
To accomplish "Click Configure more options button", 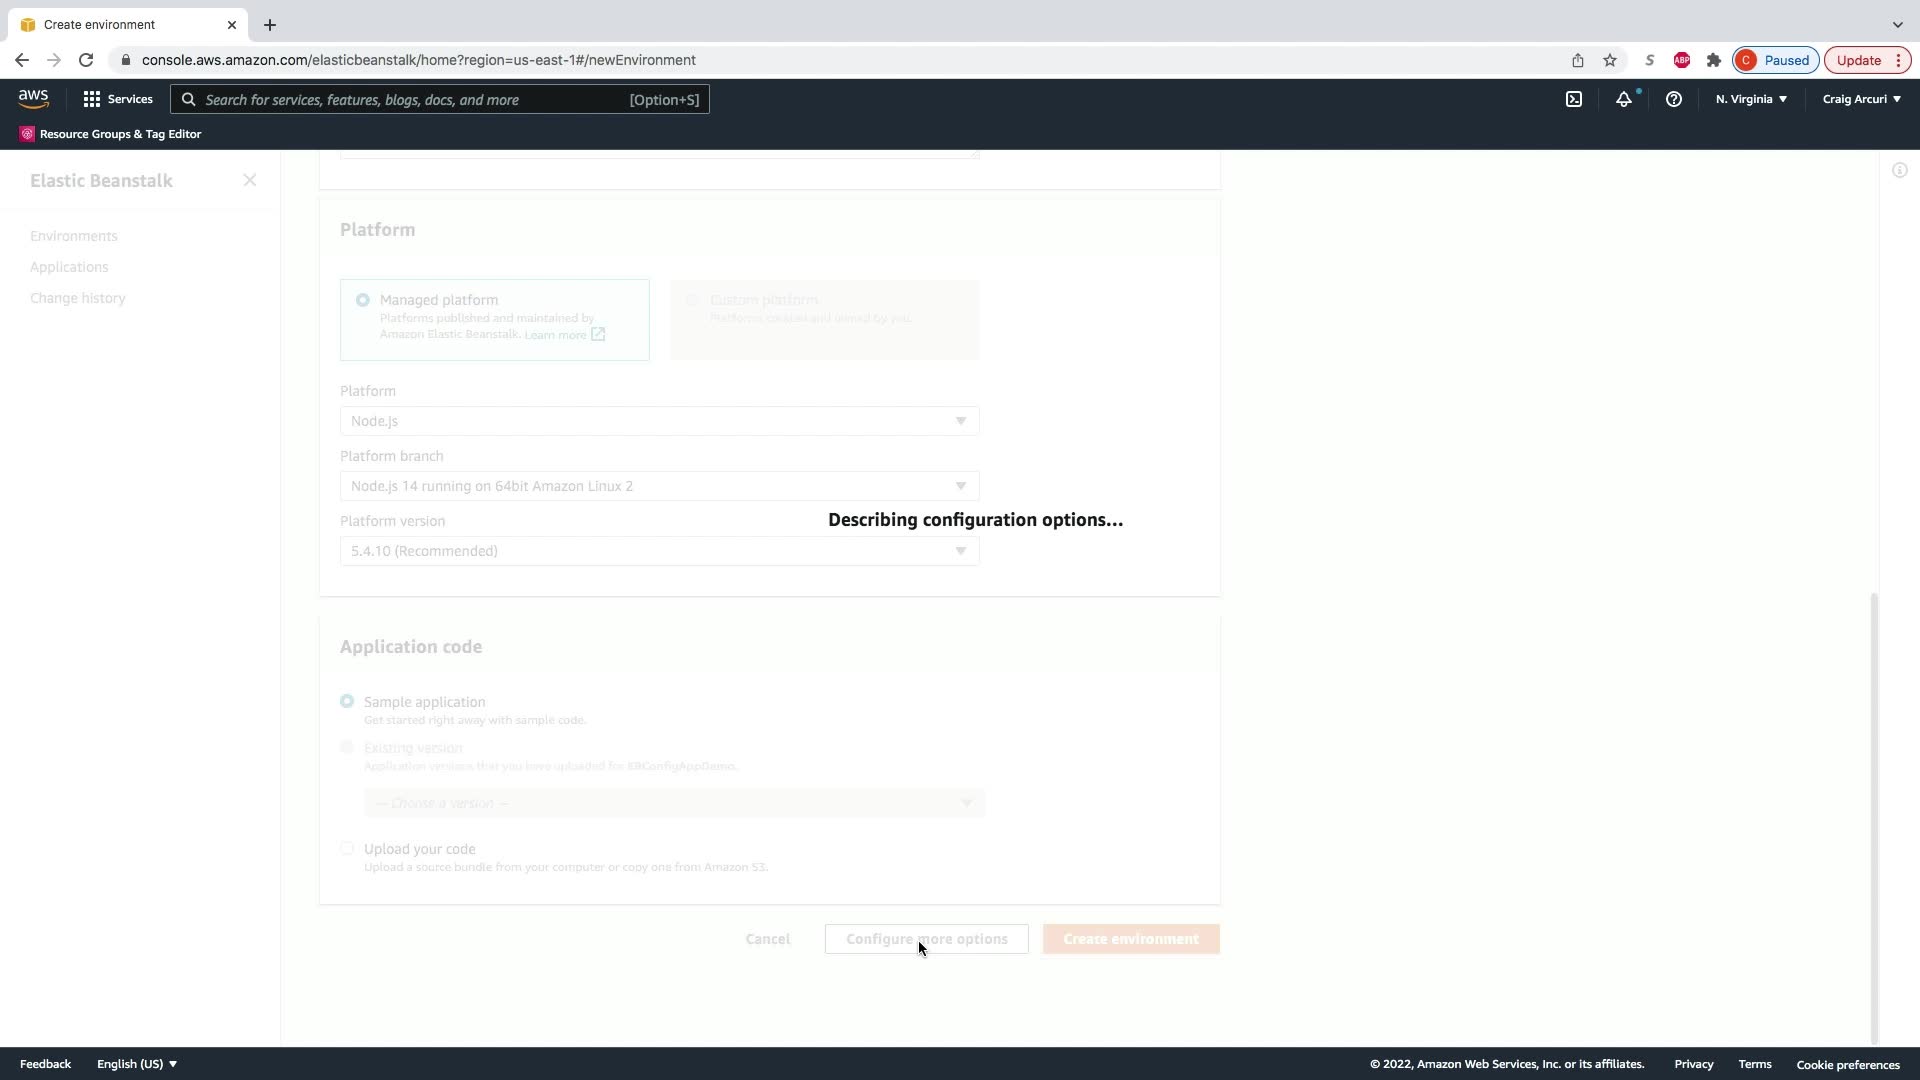I will pos(926,939).
